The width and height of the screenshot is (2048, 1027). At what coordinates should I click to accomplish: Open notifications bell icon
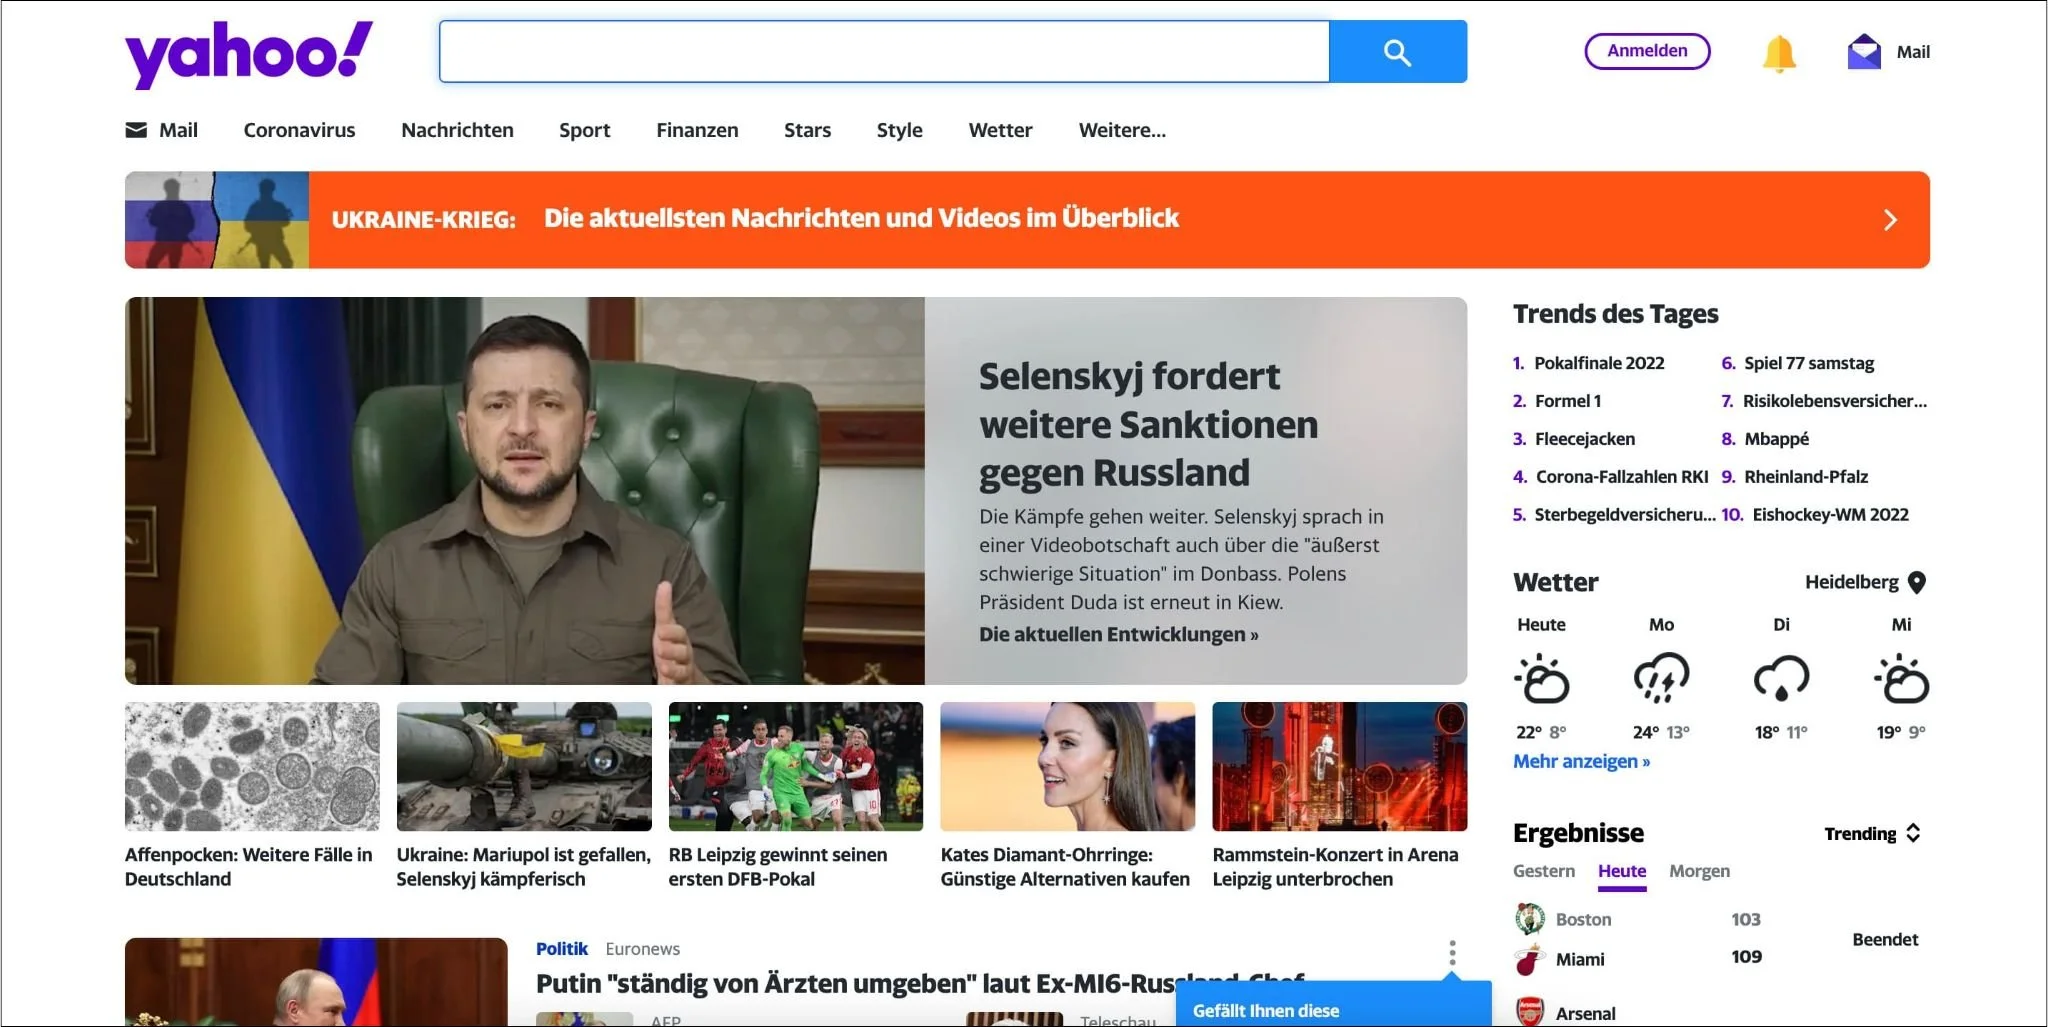coord(1779,53)
